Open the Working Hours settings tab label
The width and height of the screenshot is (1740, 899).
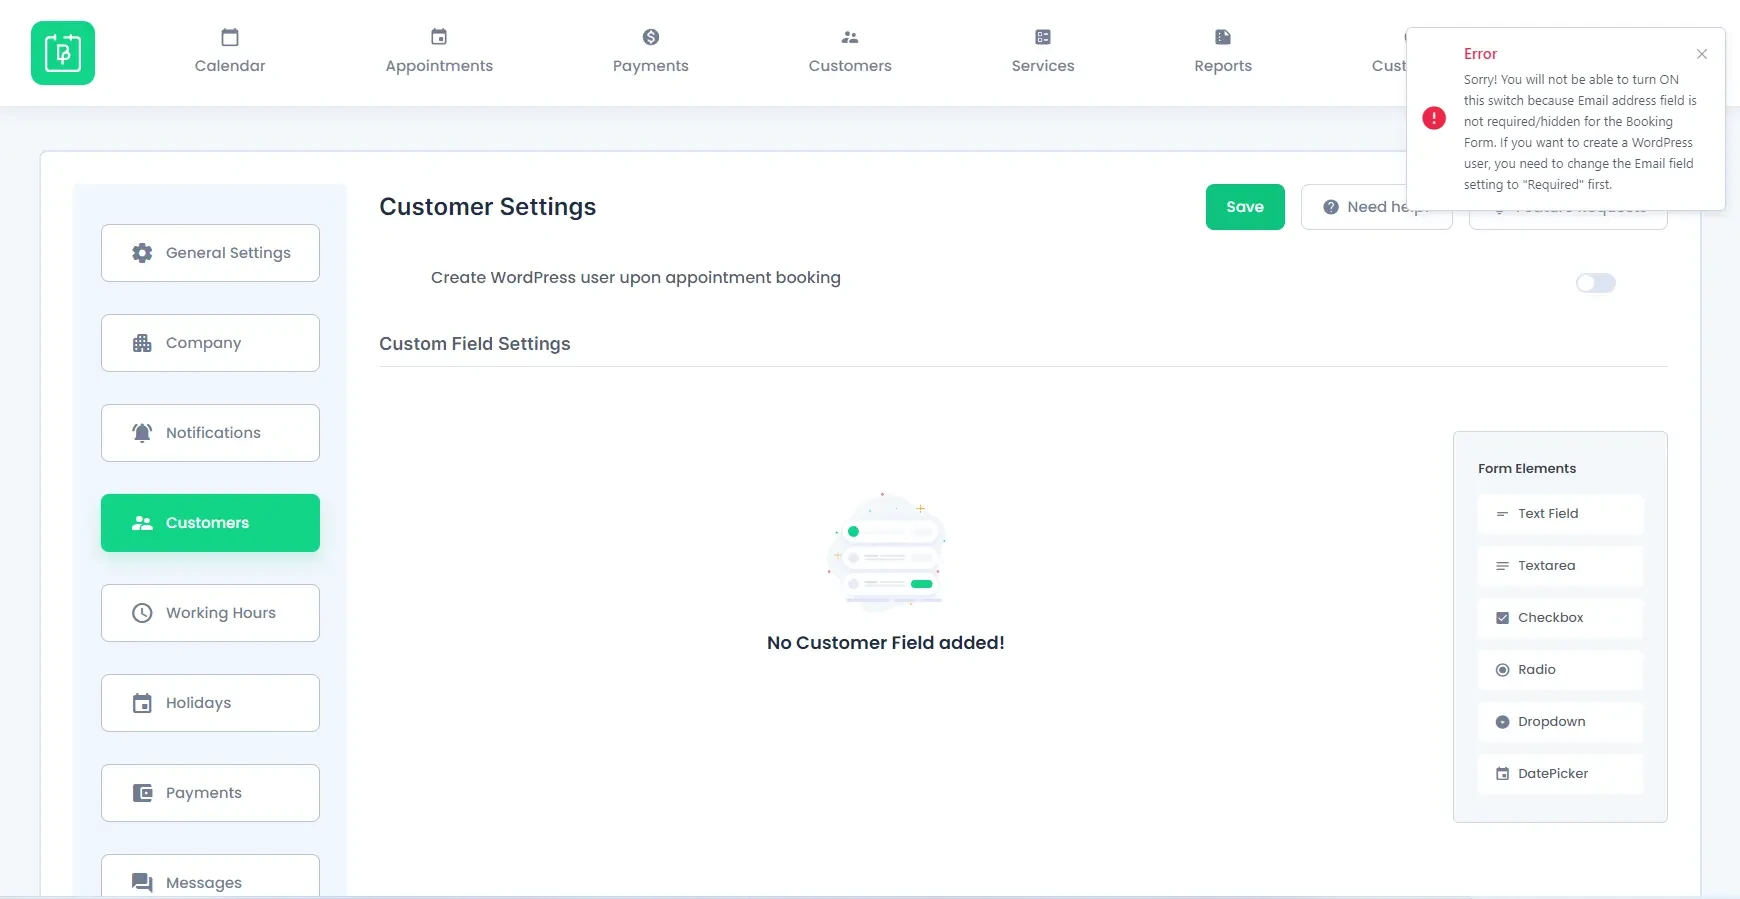tap(221, 613)
